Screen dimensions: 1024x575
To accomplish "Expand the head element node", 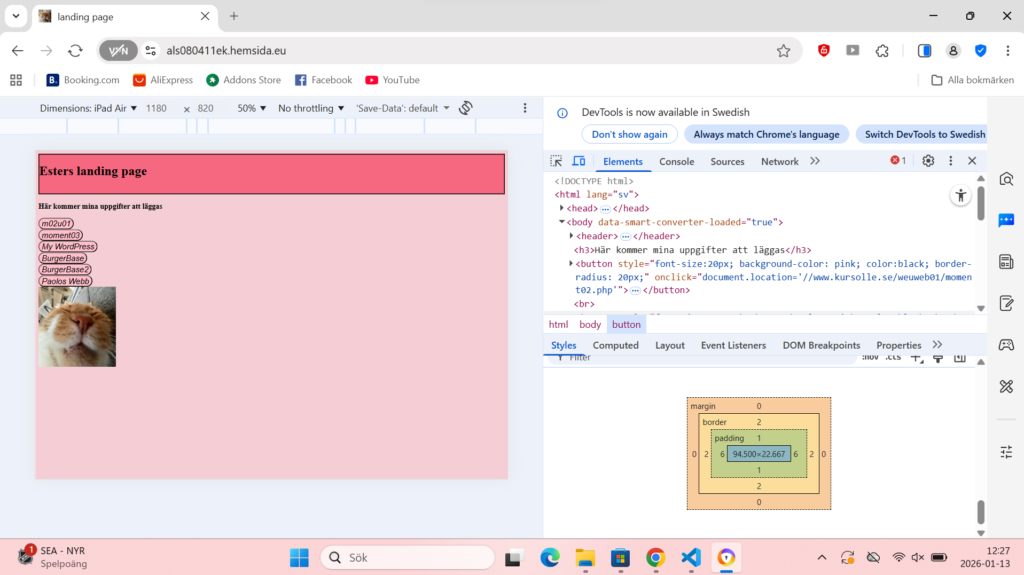I will (x=562, y=208).
